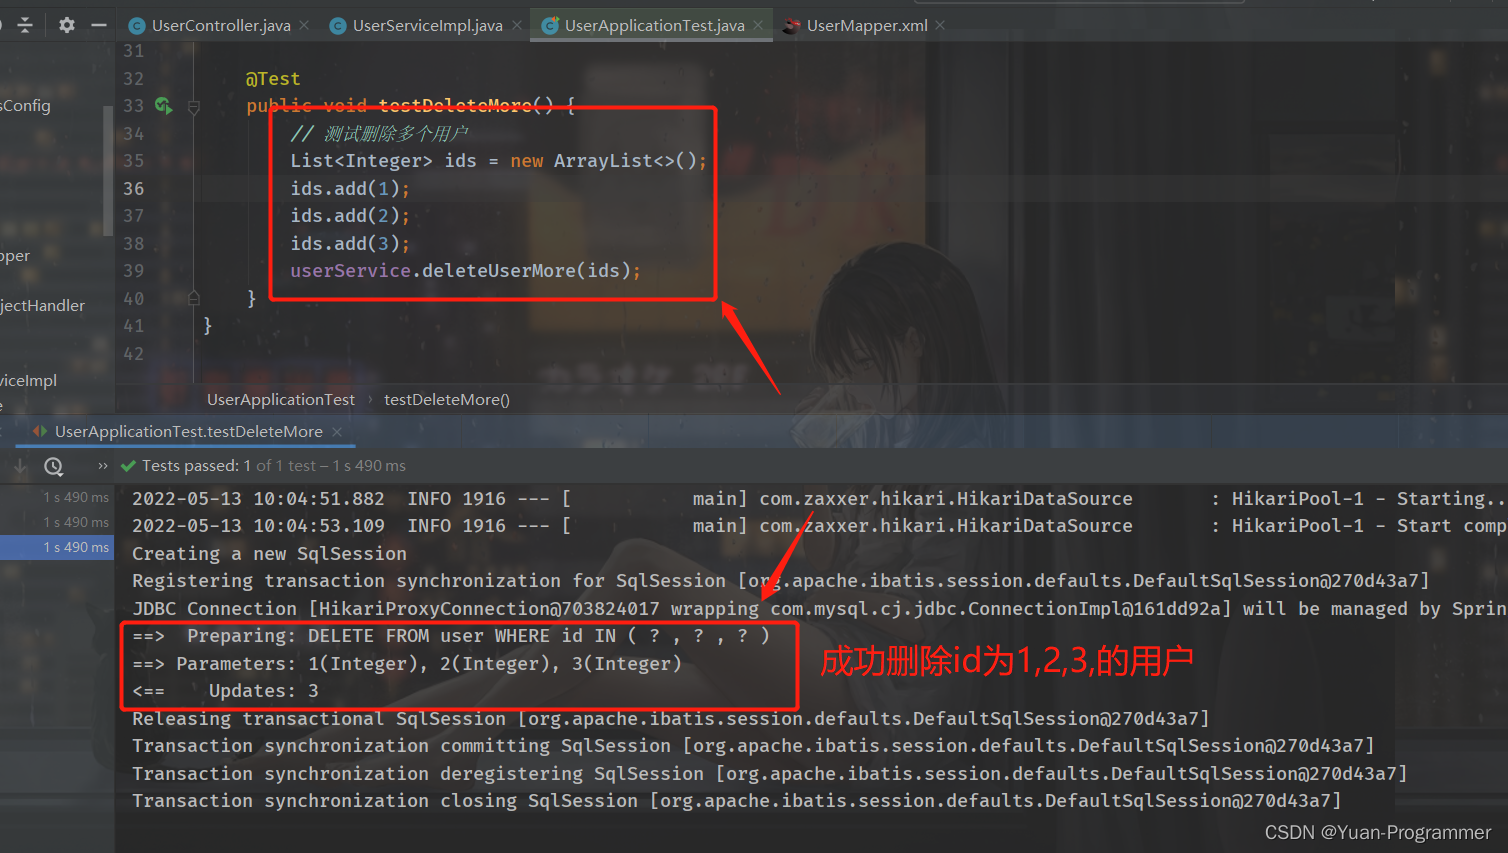Fold testDeleteMore method at line 33
Viewport: 1508px width, 853px height.
(194, 106)
